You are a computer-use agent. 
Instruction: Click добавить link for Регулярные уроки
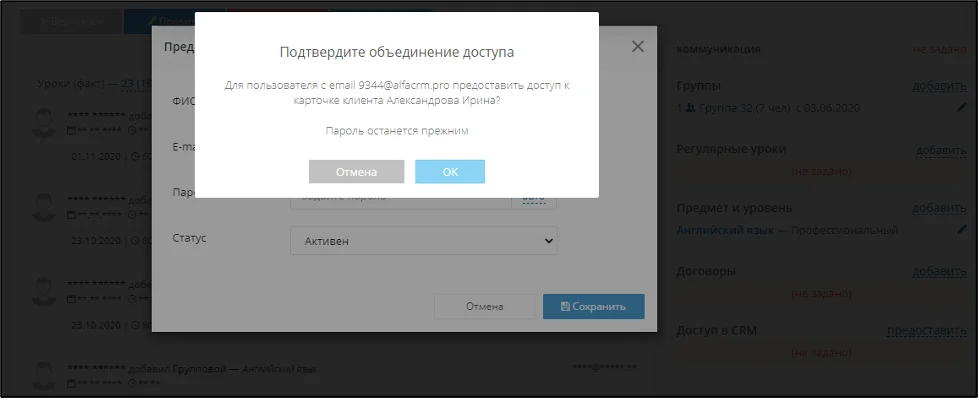(941, 150)
